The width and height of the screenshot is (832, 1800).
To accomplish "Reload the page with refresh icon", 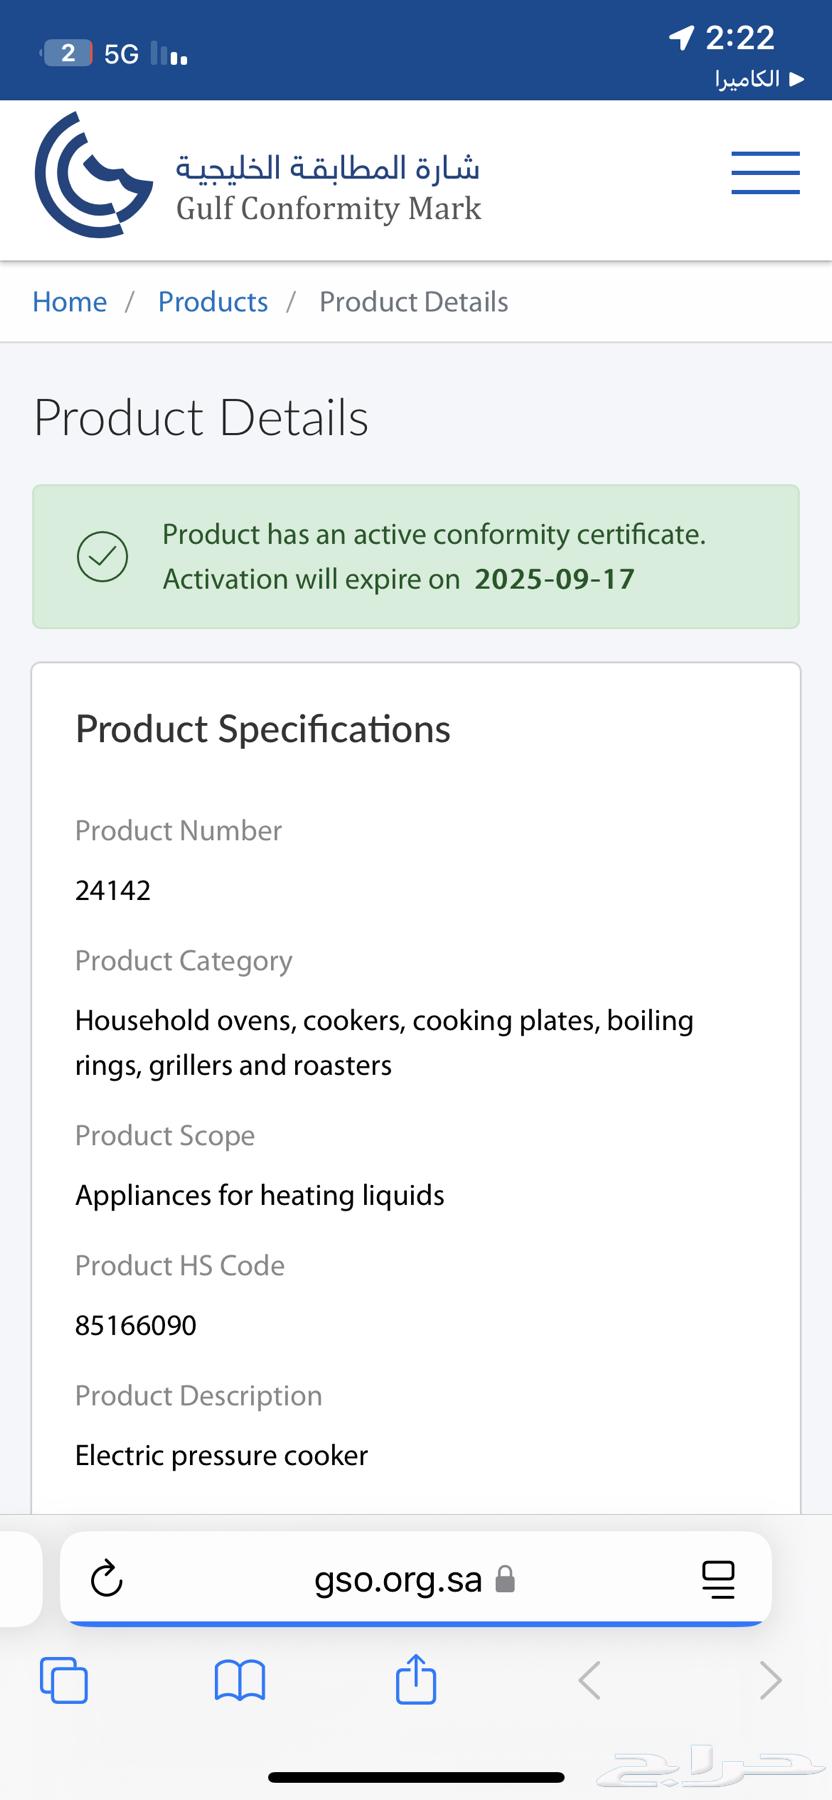I will tap(107, 1579).
